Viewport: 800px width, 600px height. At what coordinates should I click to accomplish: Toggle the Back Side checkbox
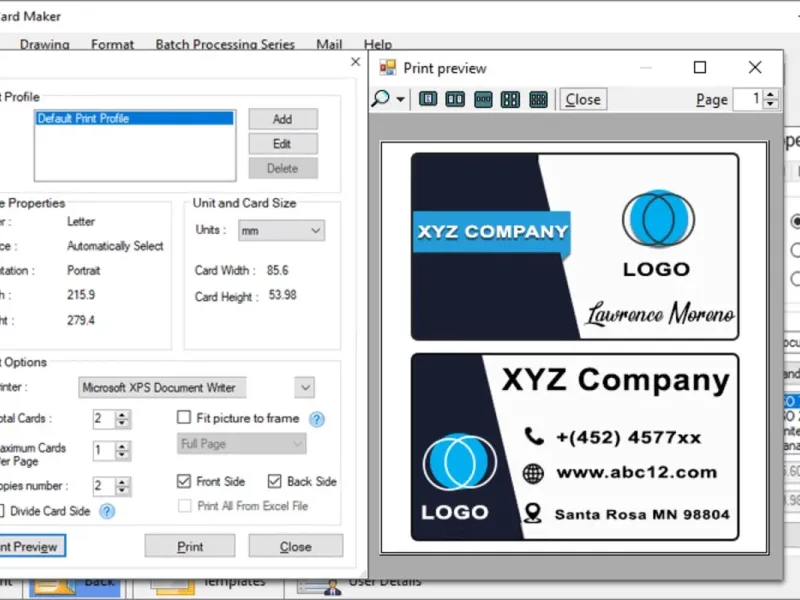click(274, 481)
